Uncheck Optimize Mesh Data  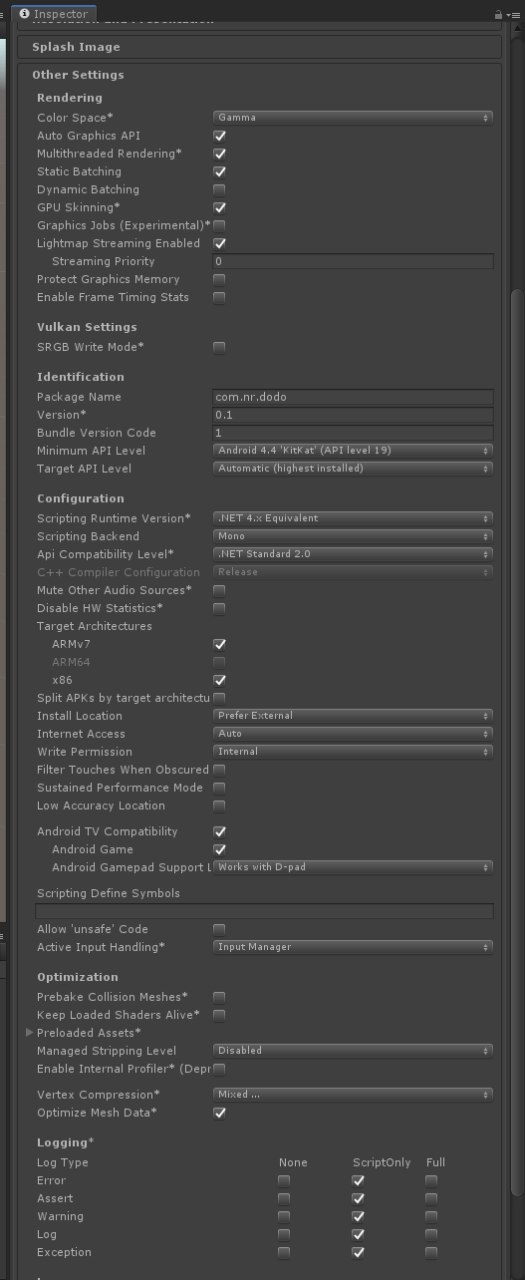coord(219,1113)
